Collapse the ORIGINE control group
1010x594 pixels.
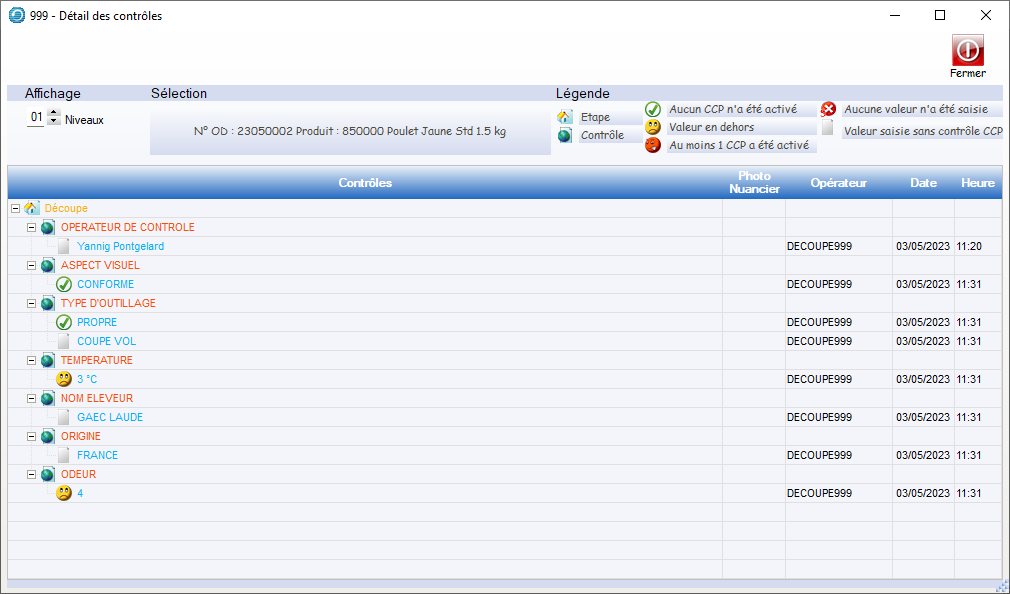32,436
